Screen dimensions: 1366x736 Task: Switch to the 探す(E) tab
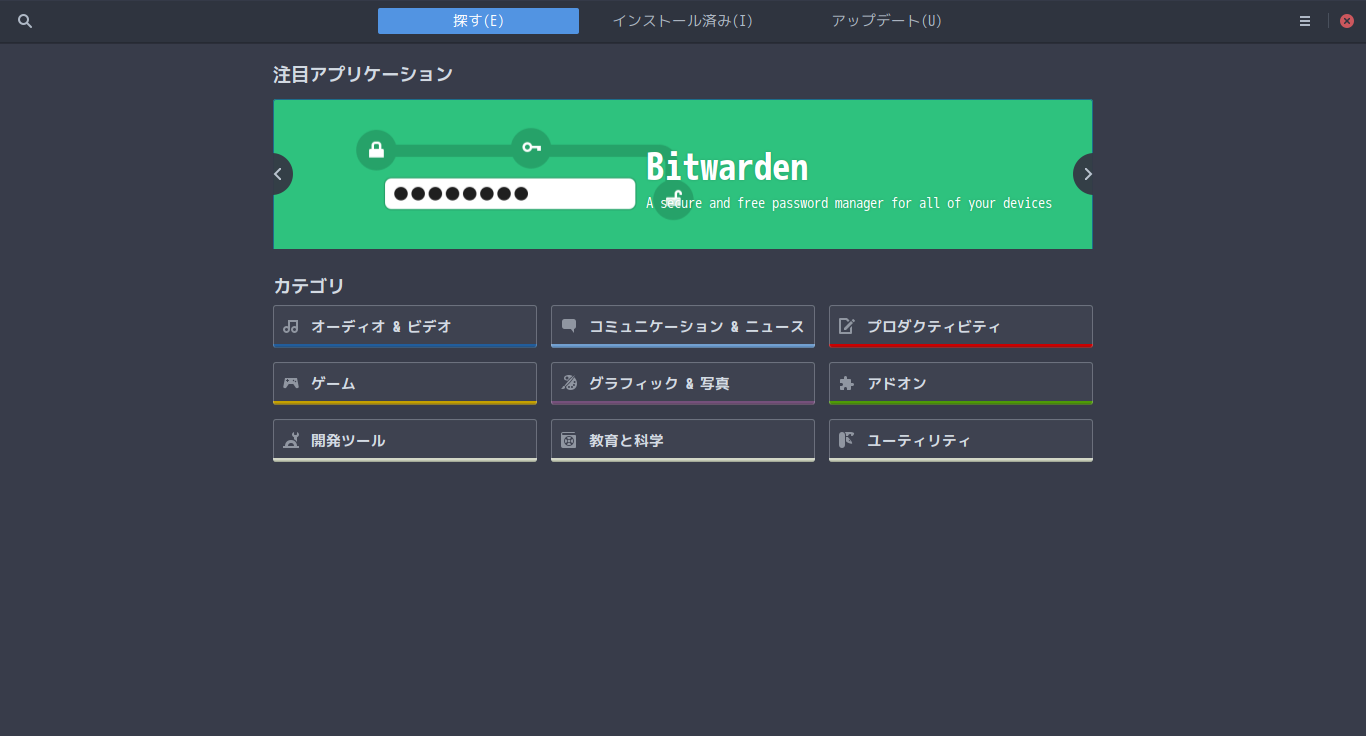tap(478, 21)
